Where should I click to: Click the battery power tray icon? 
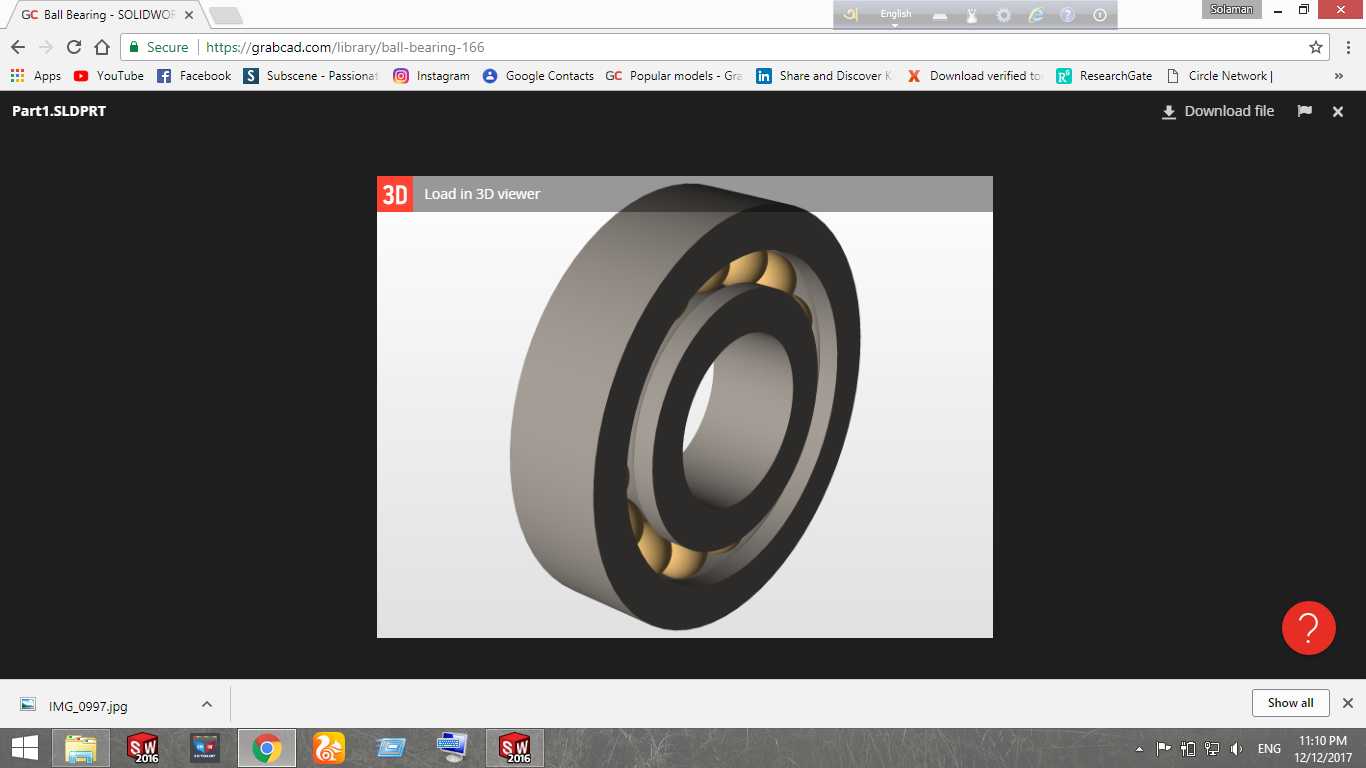click(x=1188, y=749)
